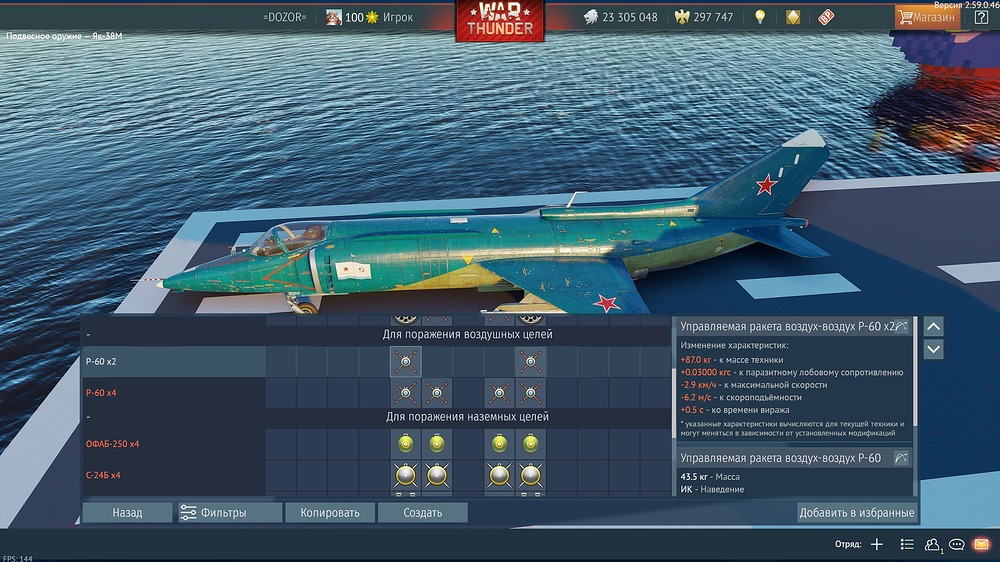Select inner-left rocket in С-24Б x4 row
Image resolution: width=1000 pixels, height=562 pixels.
click(x=437, y=476)
